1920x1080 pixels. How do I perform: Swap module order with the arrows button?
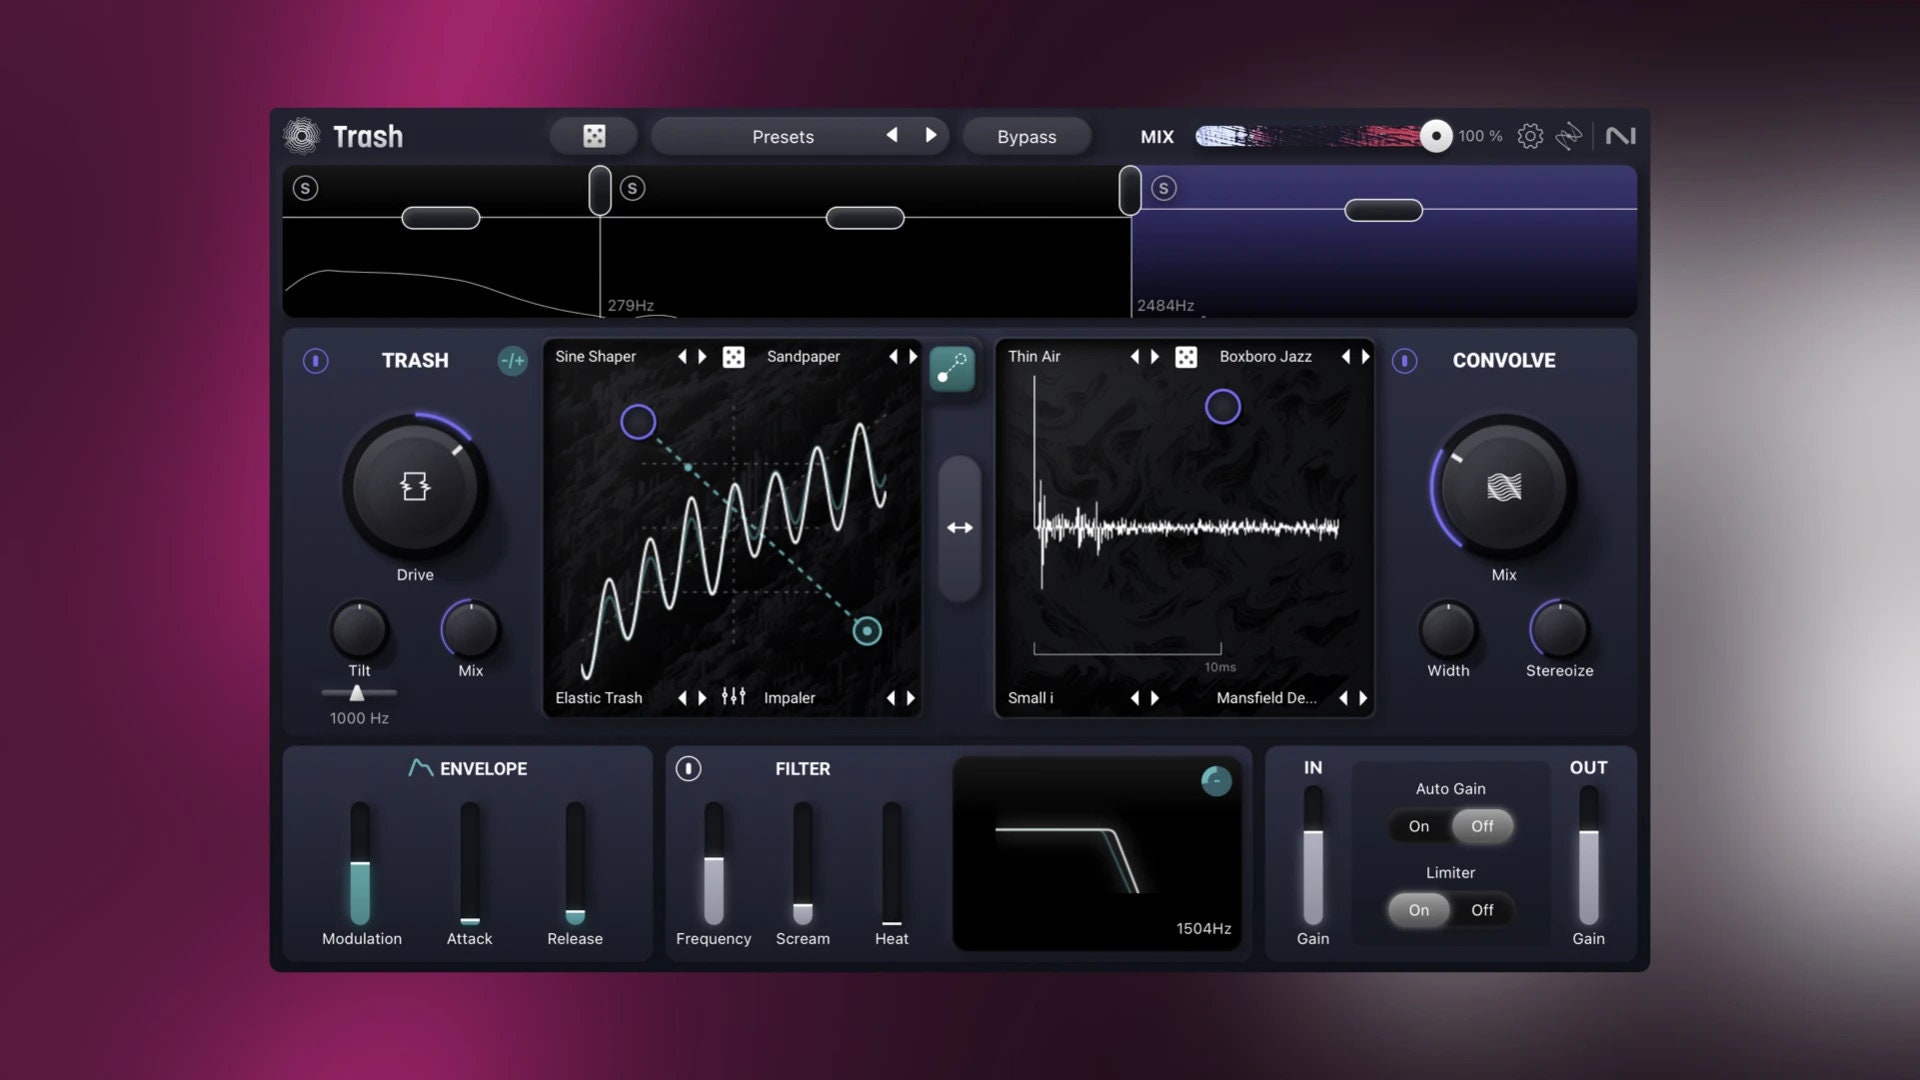[959, 528]
